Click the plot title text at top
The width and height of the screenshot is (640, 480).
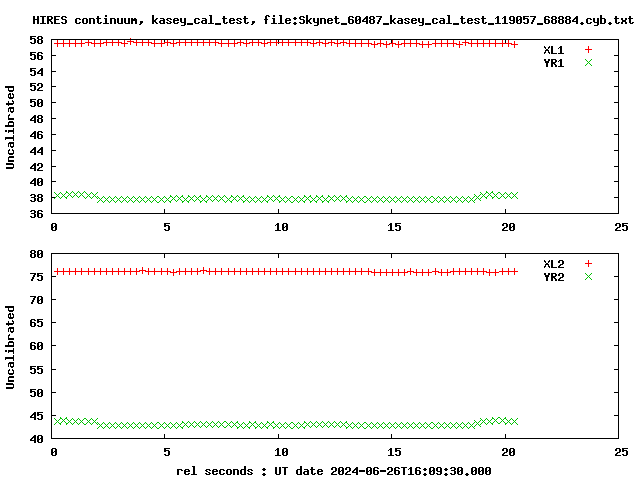[x=333, y=20]
